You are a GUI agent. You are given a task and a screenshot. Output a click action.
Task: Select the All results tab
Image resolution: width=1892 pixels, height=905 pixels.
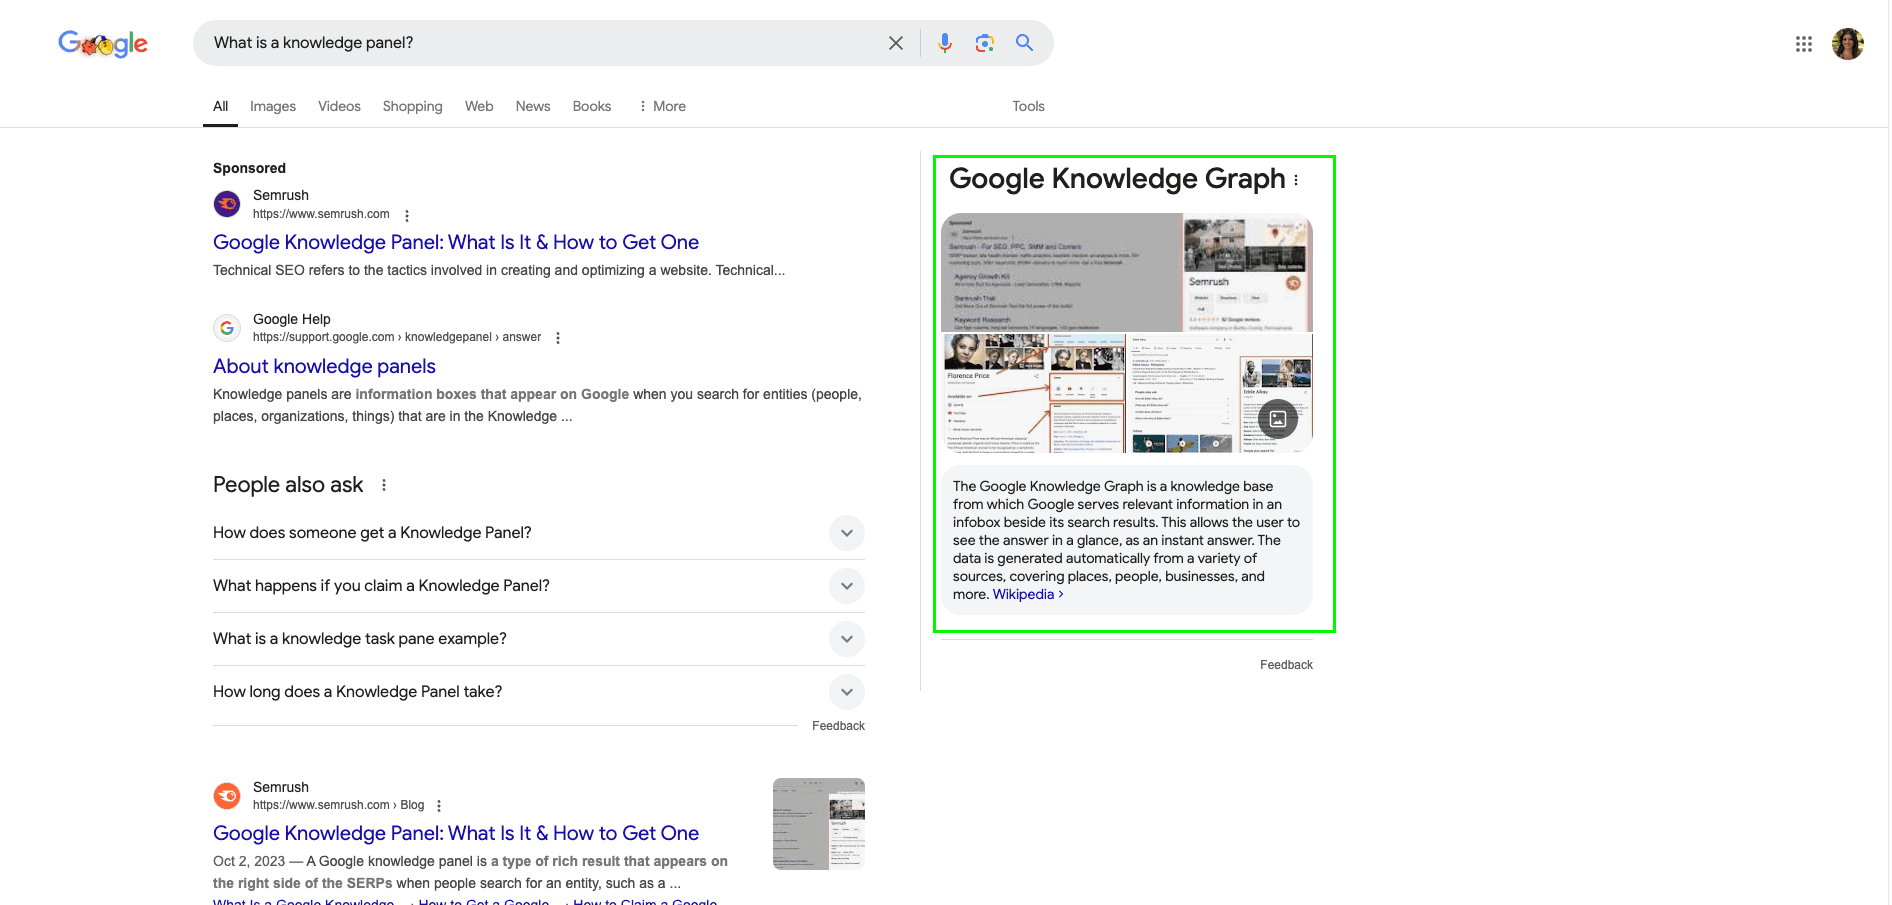coord(220,106)
